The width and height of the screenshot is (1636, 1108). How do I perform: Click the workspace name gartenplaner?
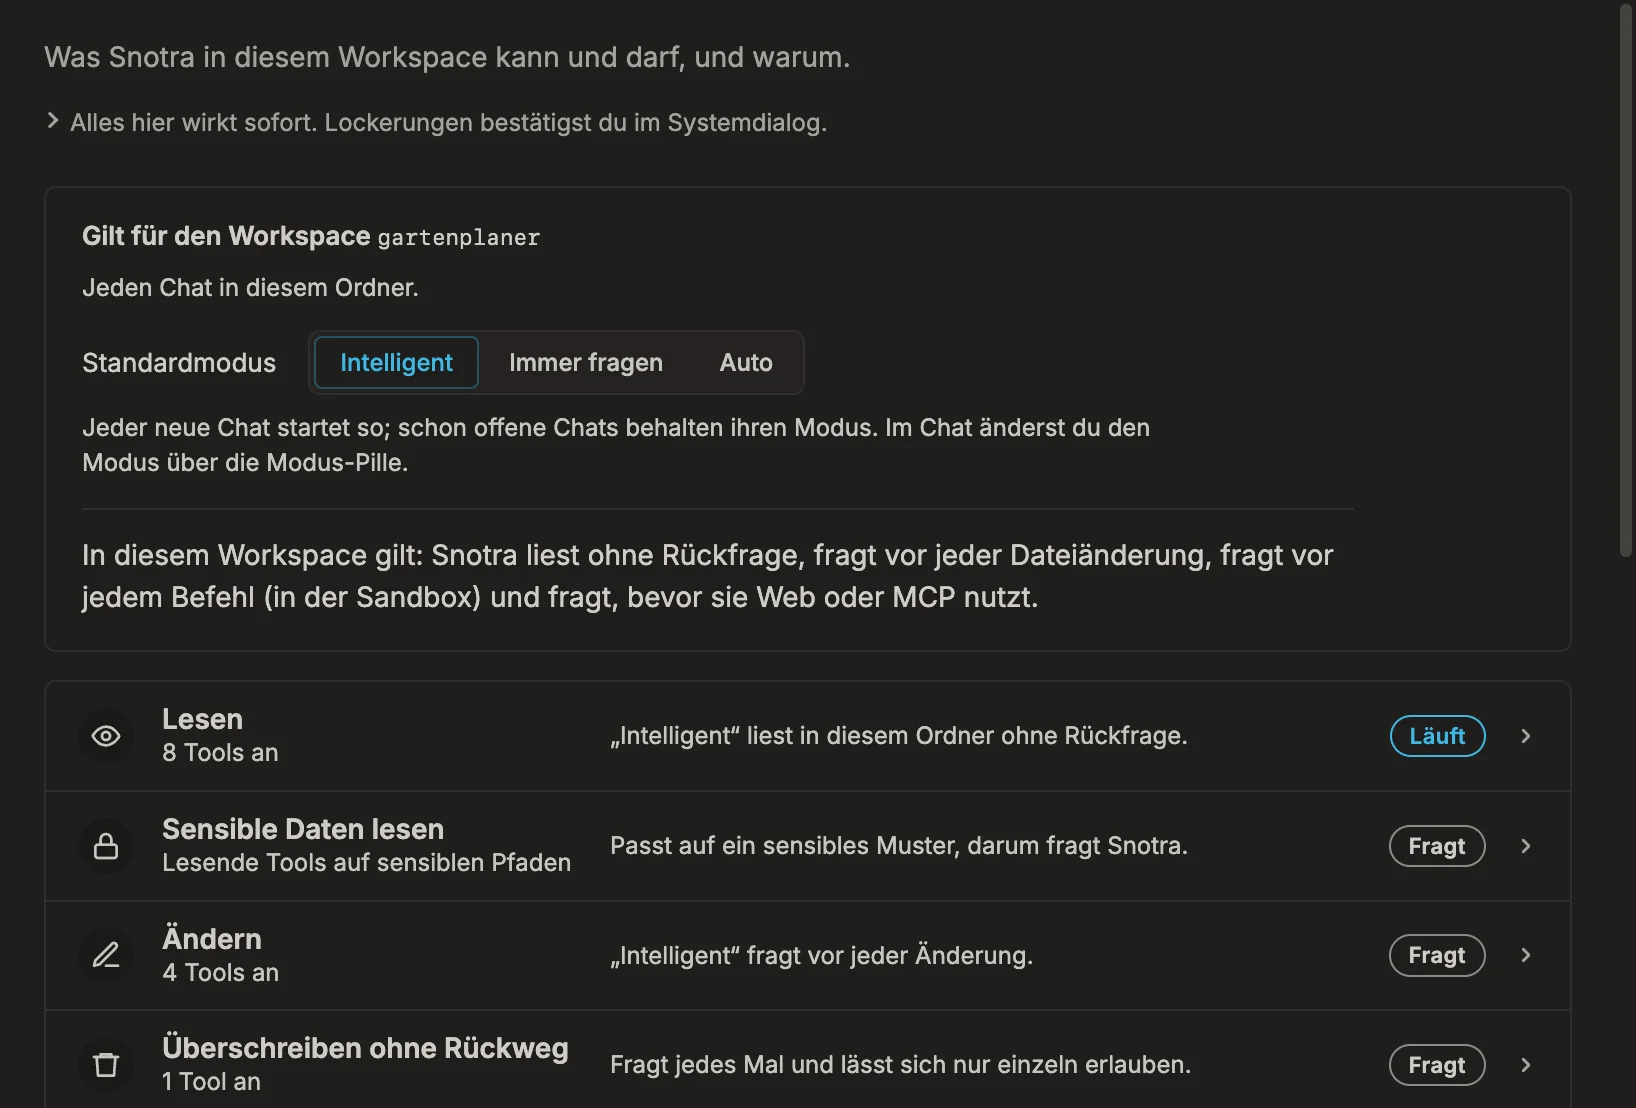tap(458, 238)
